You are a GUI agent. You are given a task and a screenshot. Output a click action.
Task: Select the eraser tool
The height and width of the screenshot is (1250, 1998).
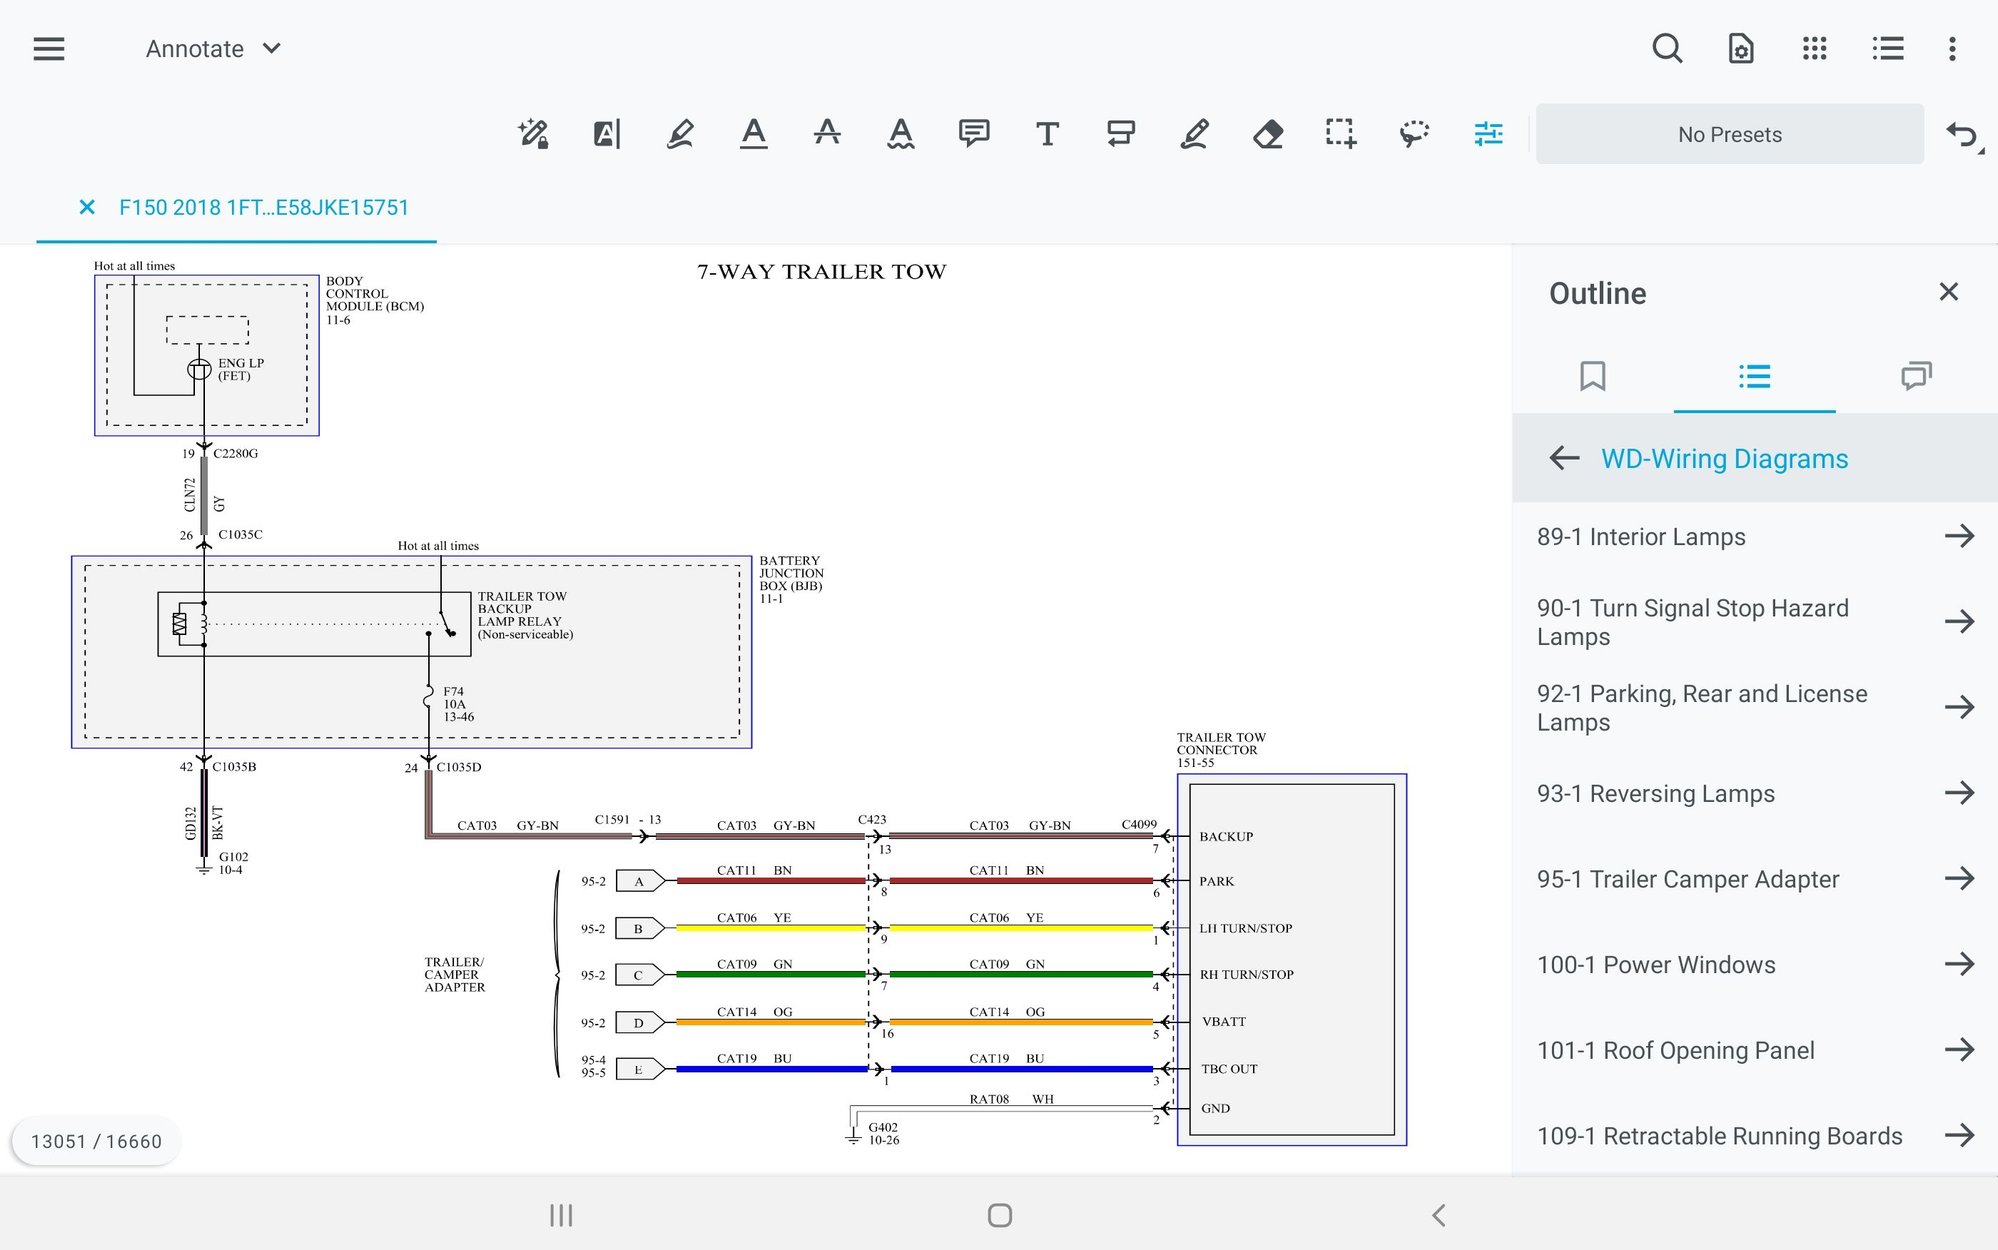coord(1268,133)
